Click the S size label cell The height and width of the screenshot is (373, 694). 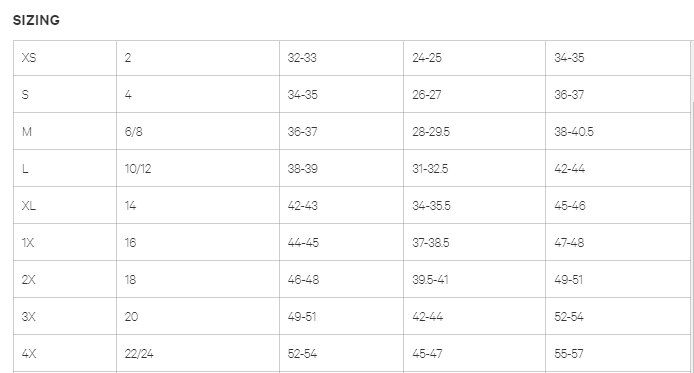point(65,94)
